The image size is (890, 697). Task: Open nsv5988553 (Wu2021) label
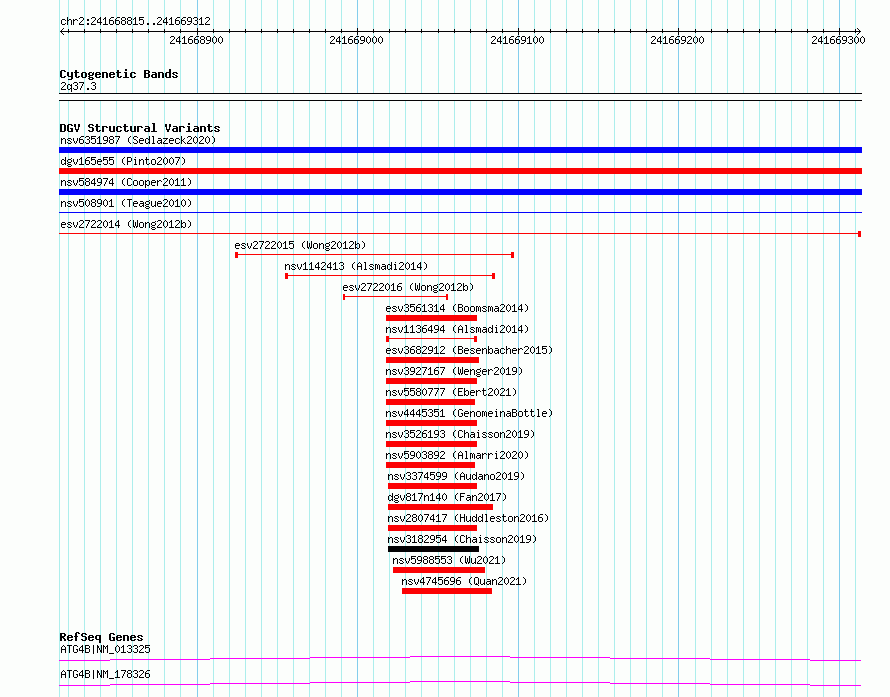449,560
